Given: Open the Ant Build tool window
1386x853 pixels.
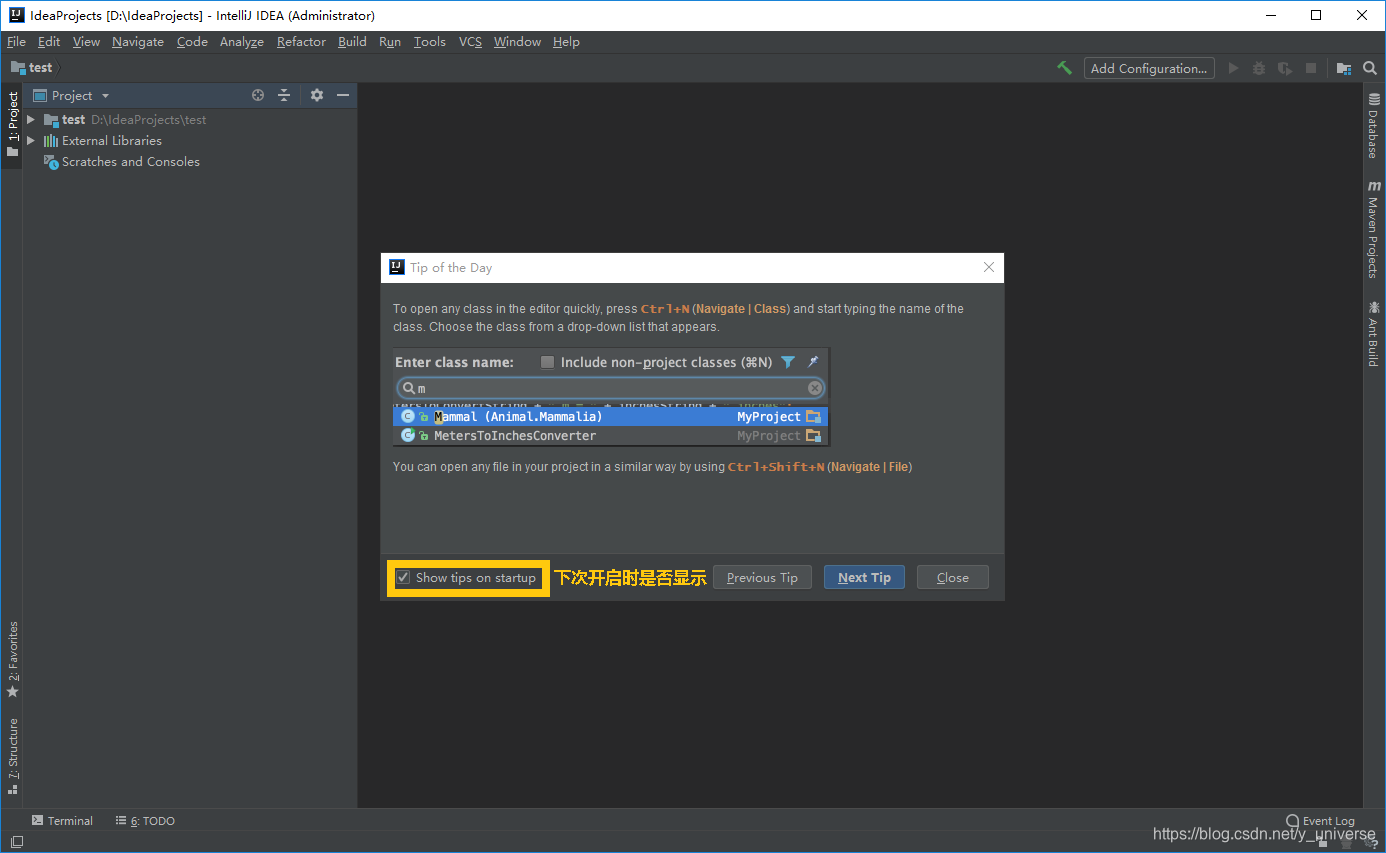Looking at the screenshot, I should [1374, 334].
